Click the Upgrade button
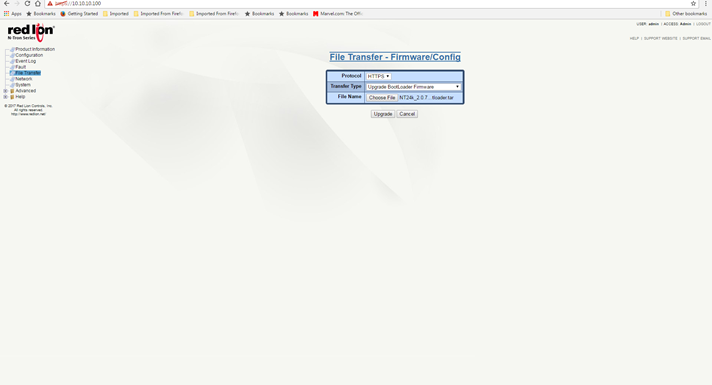 point(383,114)
